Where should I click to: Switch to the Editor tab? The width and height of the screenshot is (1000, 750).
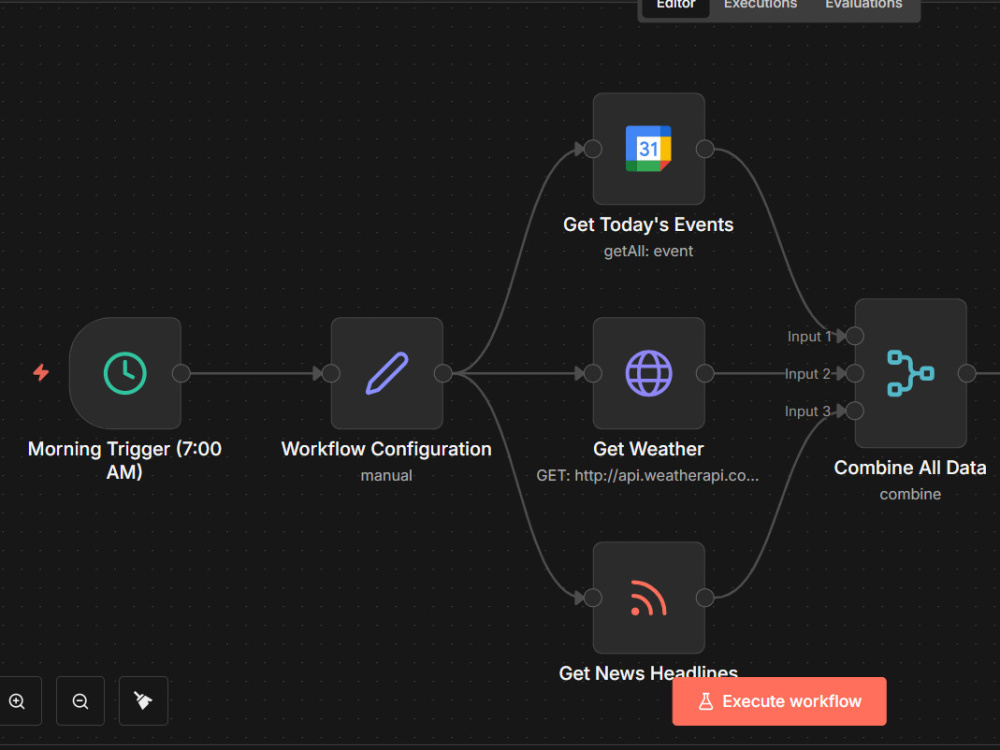(x=676, y=5)
